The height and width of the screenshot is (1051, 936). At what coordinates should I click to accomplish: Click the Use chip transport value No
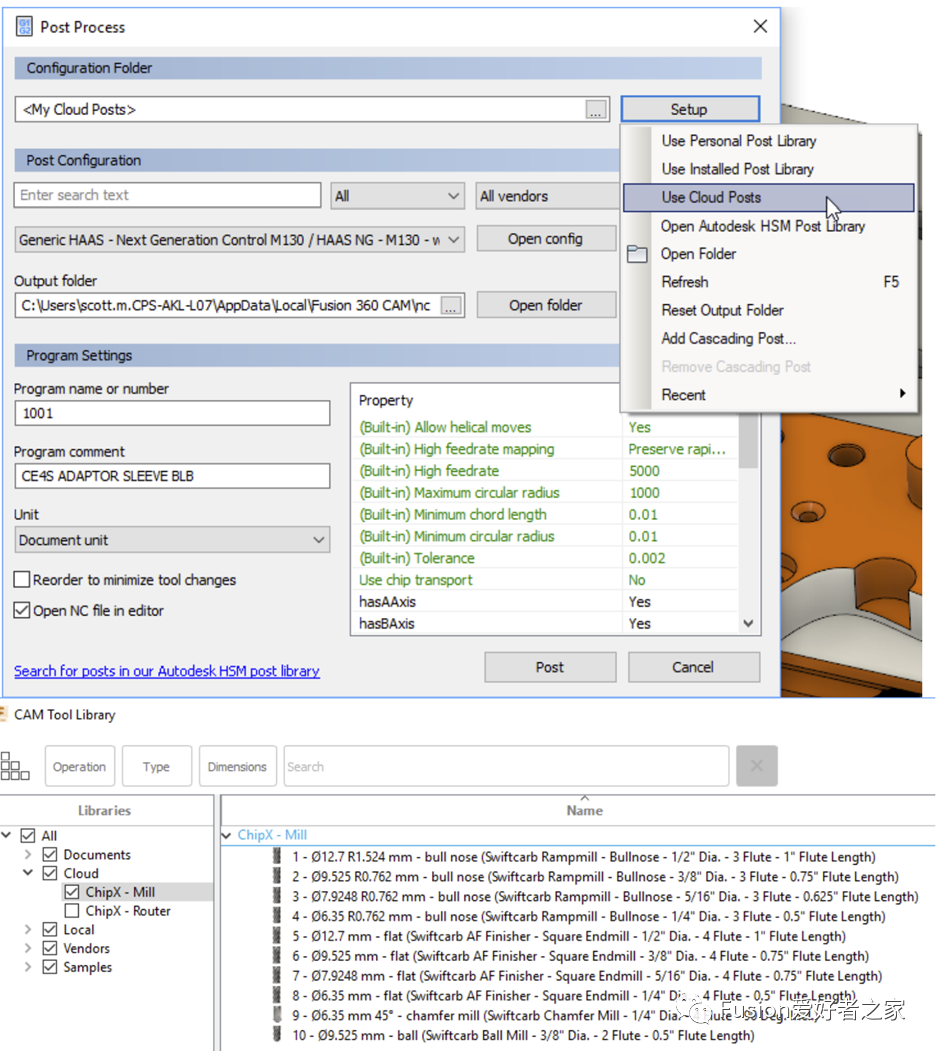pos(637,580)
